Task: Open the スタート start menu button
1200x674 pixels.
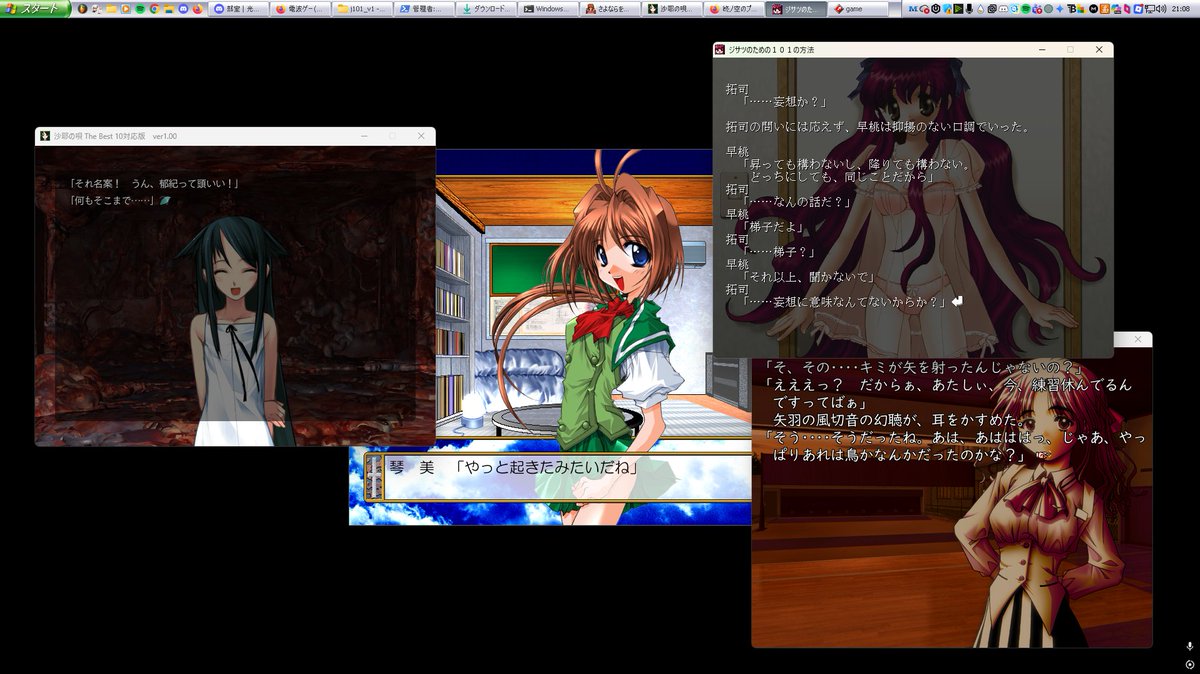Action: tap(35, 9)
